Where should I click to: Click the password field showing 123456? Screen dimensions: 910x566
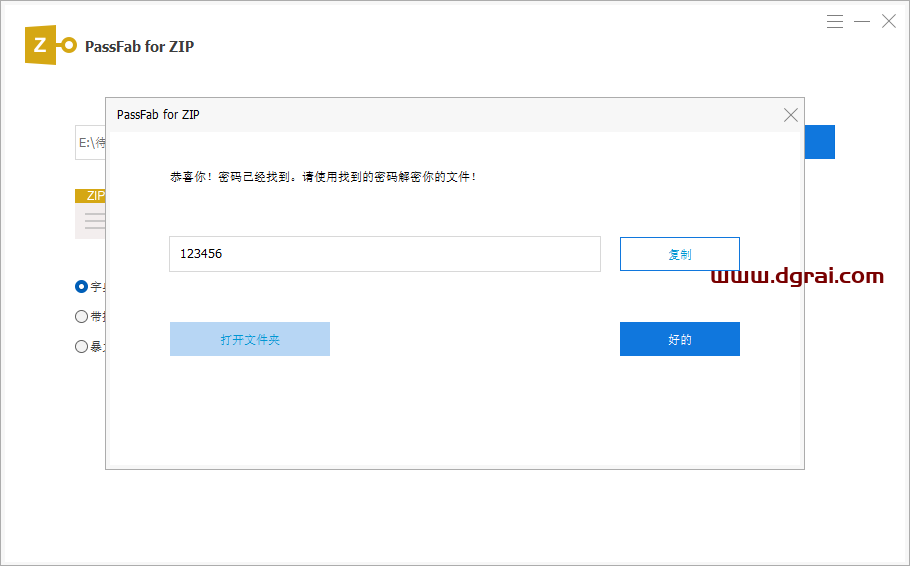point(385,254)
